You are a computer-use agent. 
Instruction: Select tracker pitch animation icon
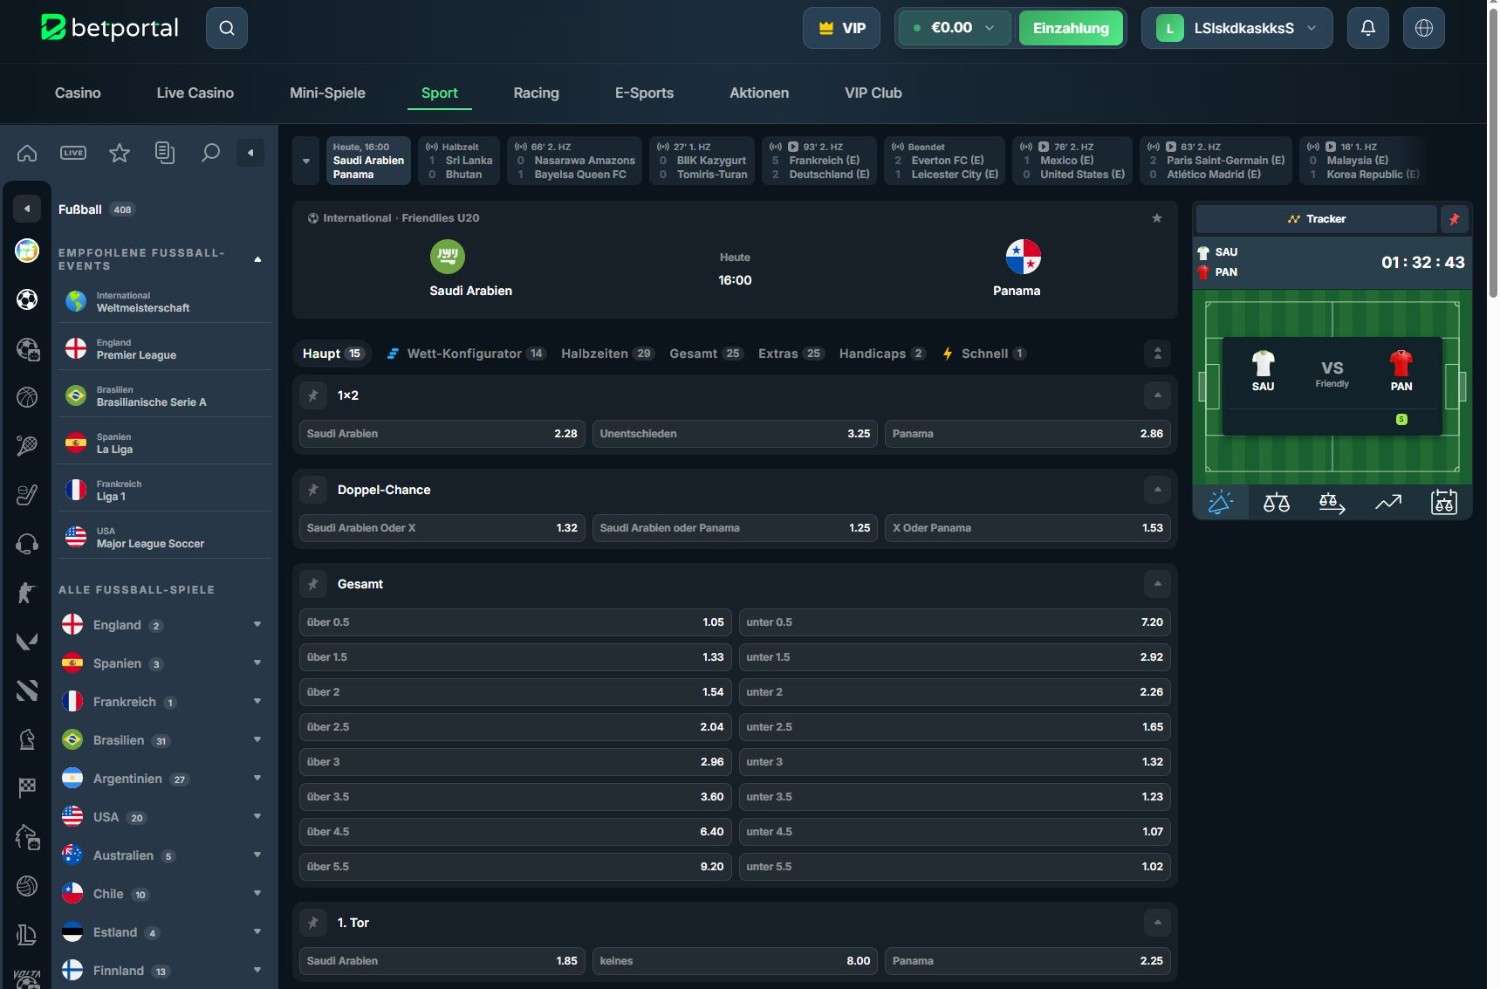pyautogui.click(x=1220, y=503)
